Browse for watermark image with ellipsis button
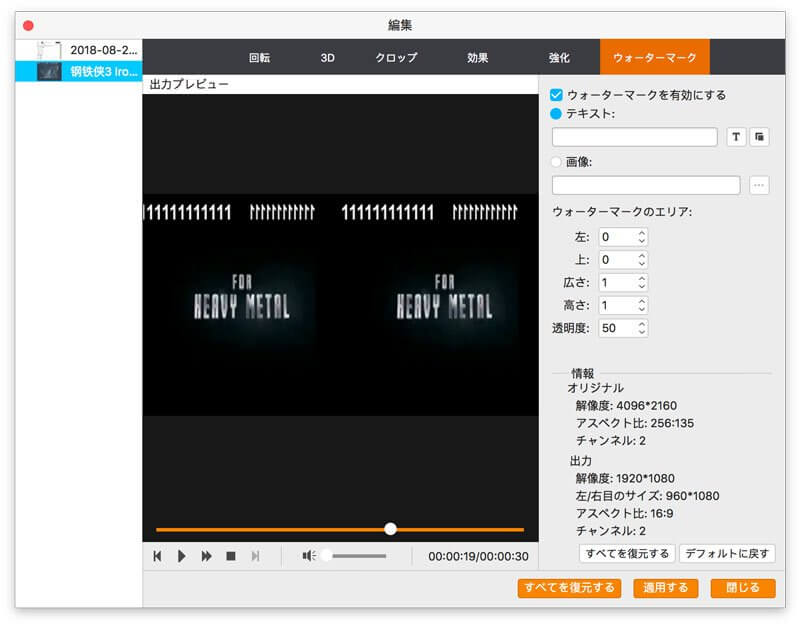 pyautogui.click(x=759, y=185)
